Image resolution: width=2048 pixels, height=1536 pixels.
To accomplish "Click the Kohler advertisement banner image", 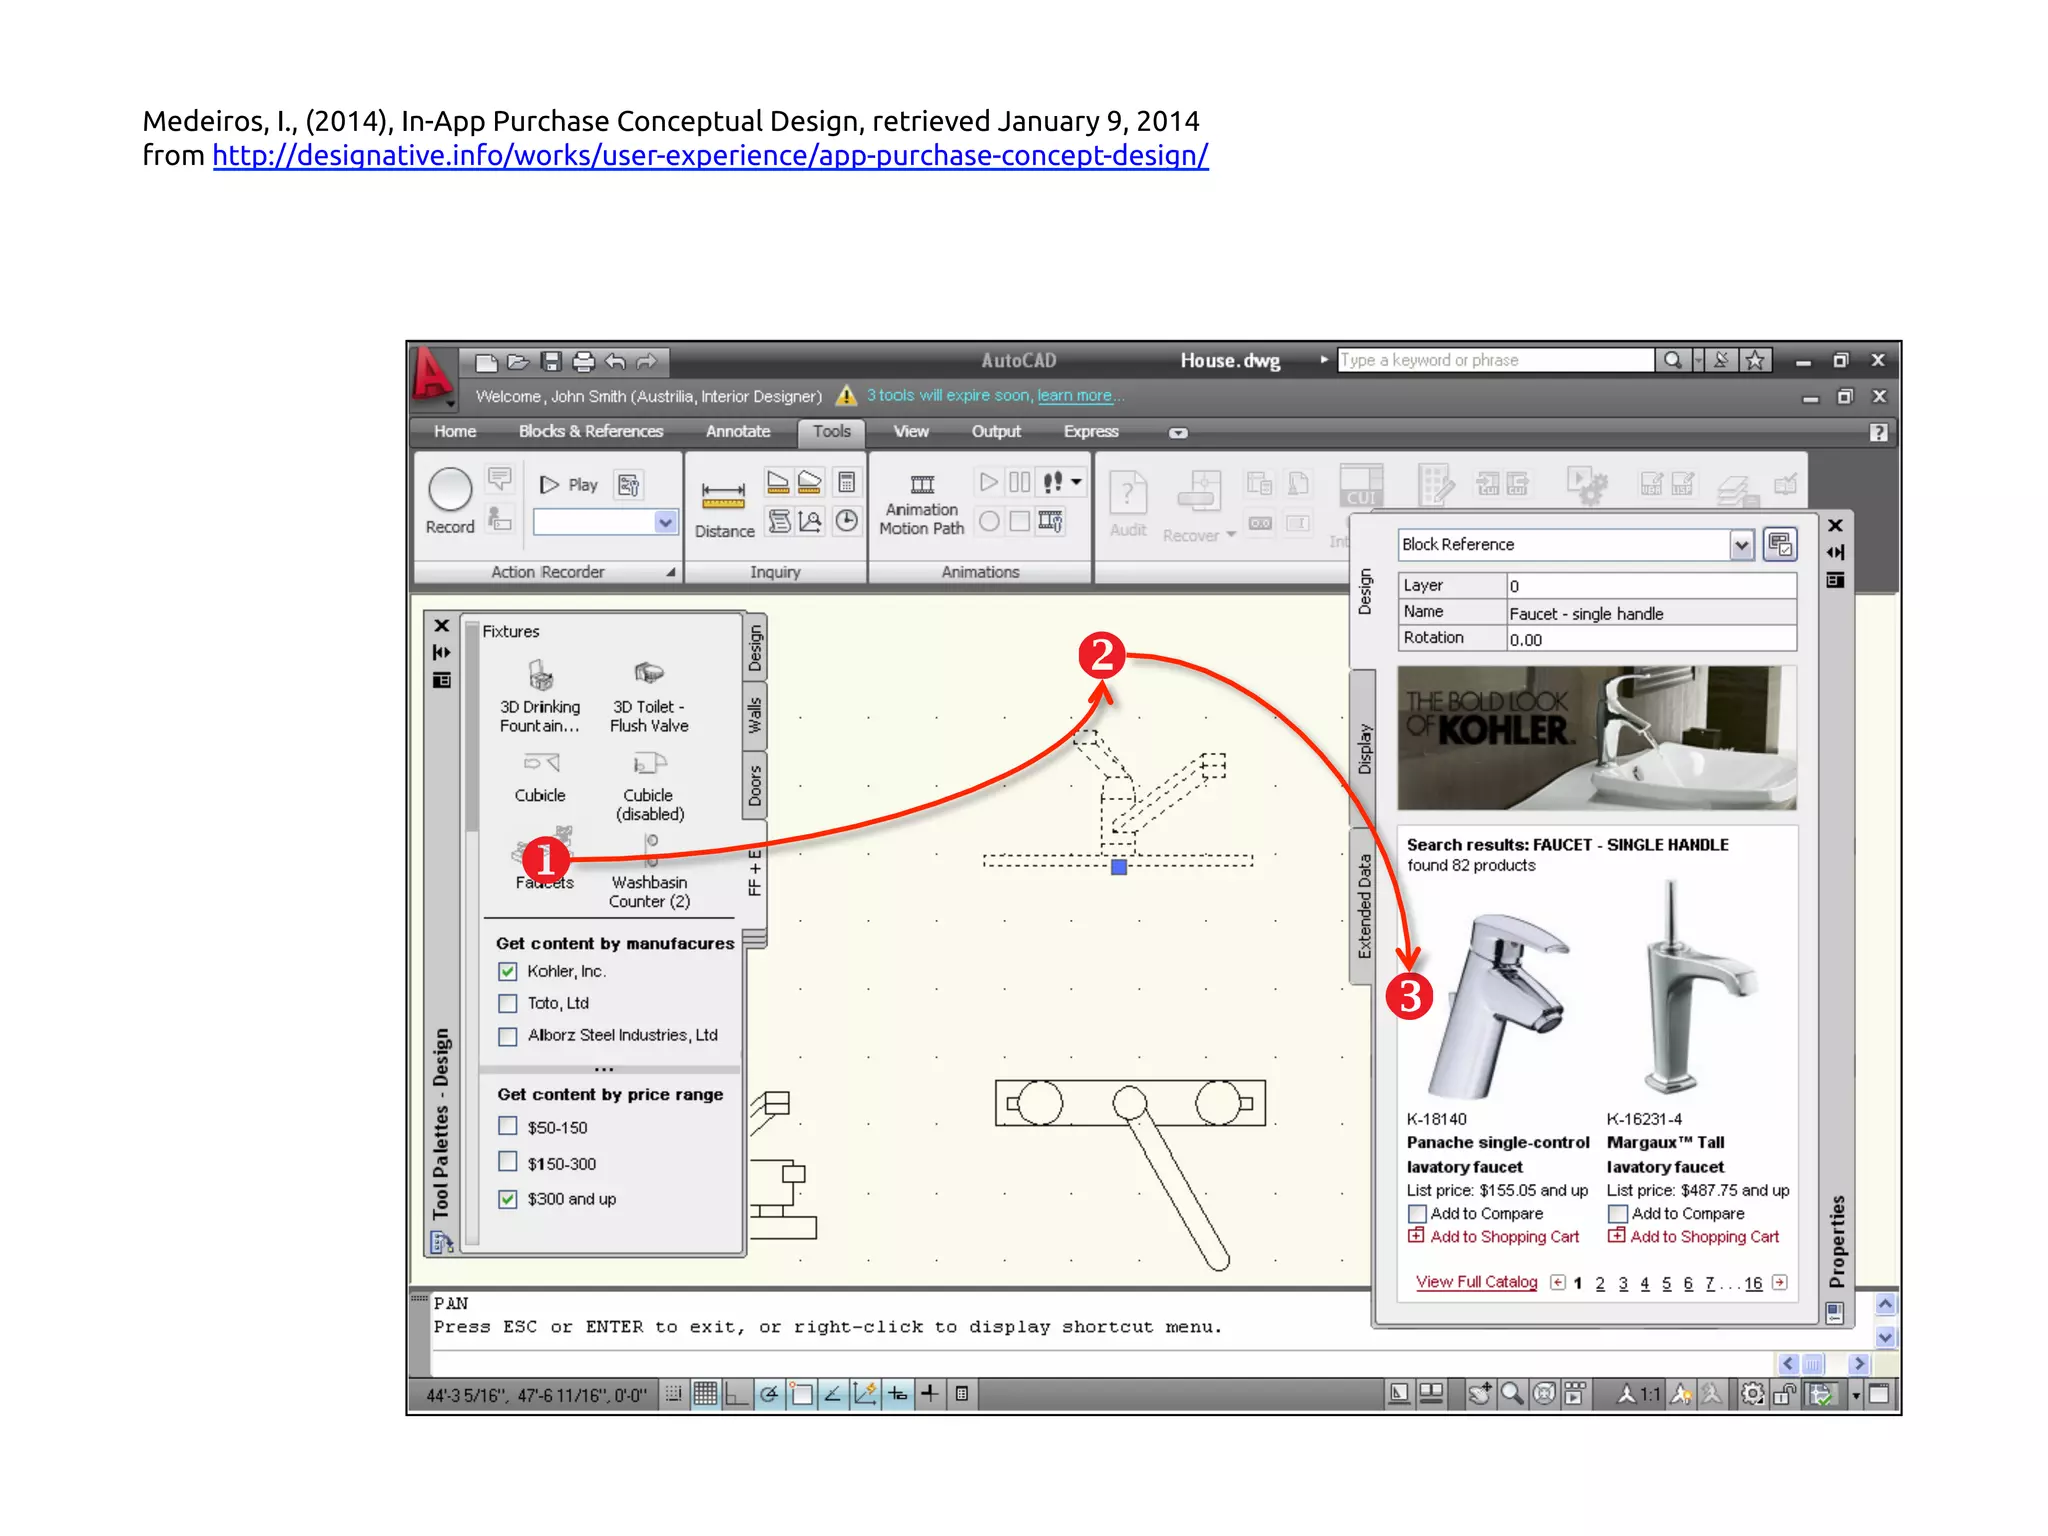I will click(x=1597, y=738).
